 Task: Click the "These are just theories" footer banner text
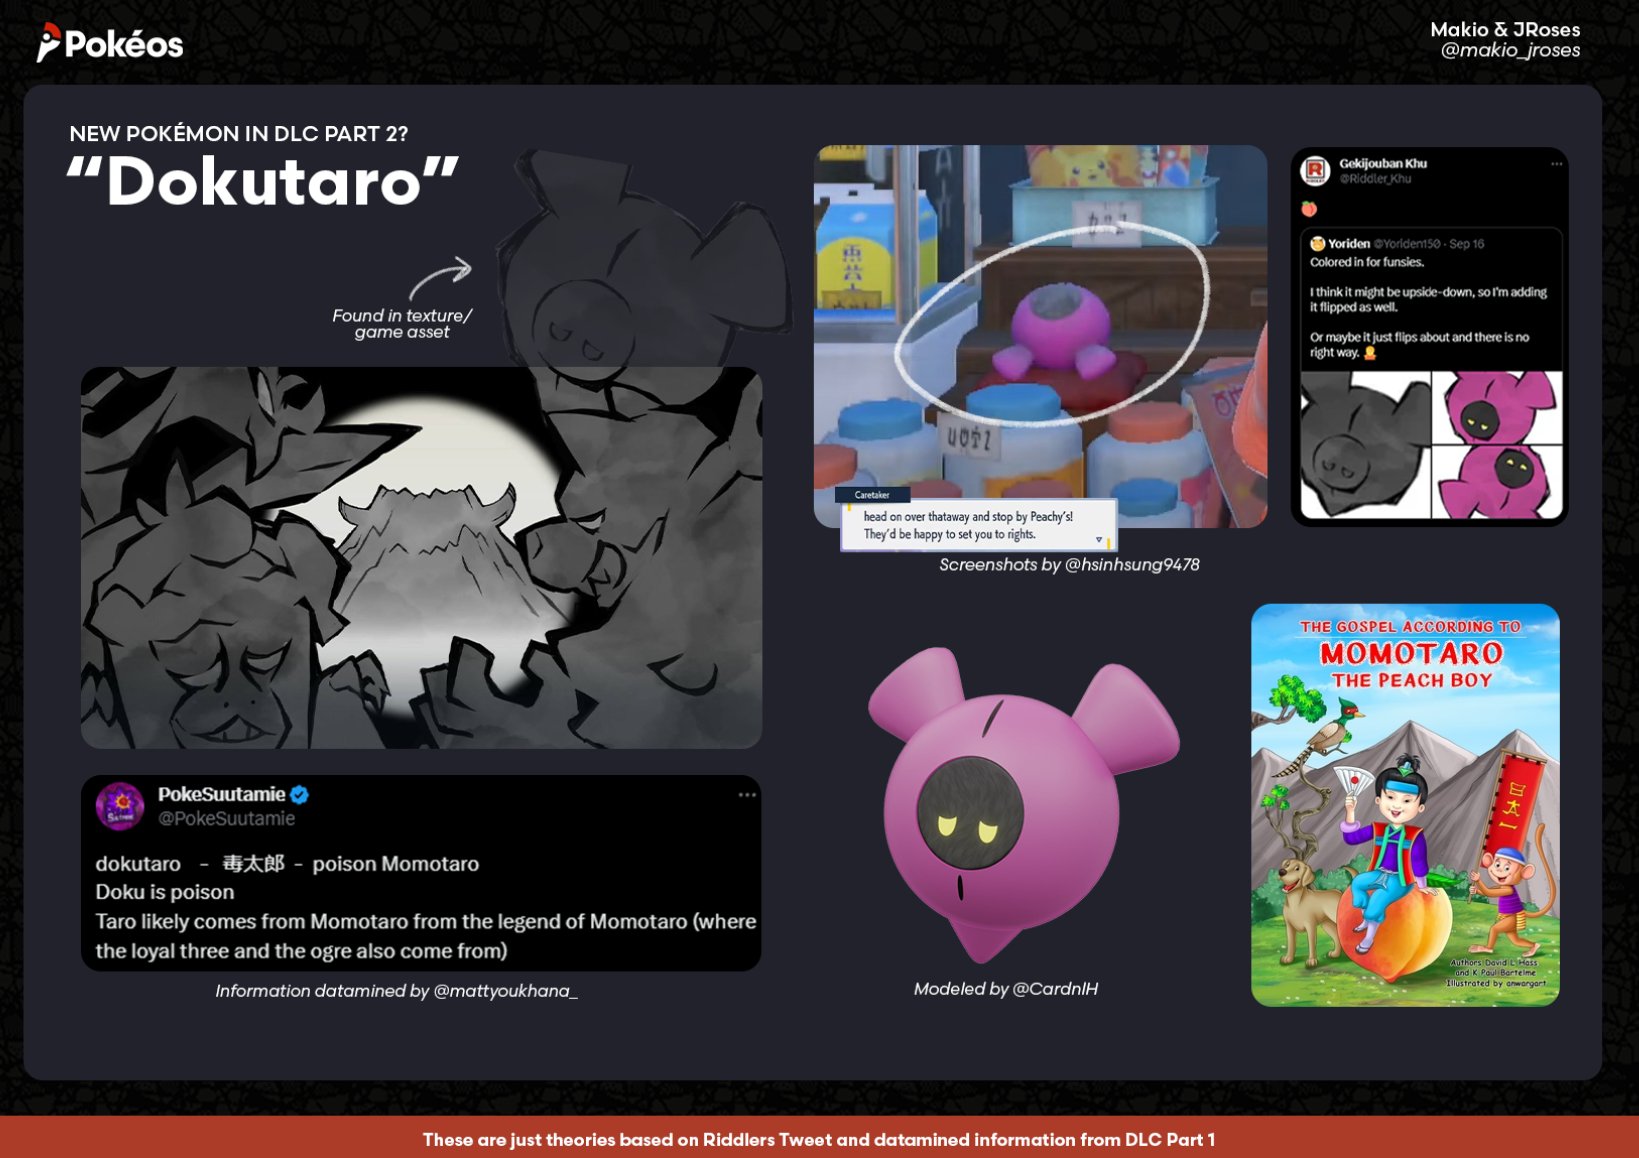click(x=819, y=1139)
